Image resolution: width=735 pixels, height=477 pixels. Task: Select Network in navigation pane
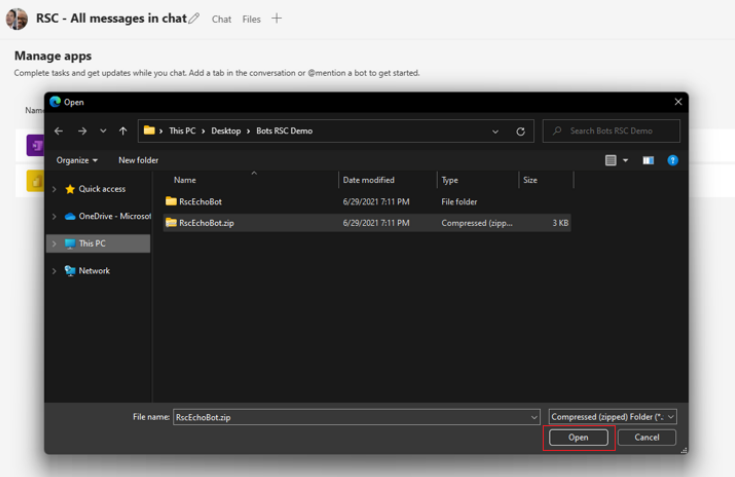pyautogui.click(x=94, y=271)
